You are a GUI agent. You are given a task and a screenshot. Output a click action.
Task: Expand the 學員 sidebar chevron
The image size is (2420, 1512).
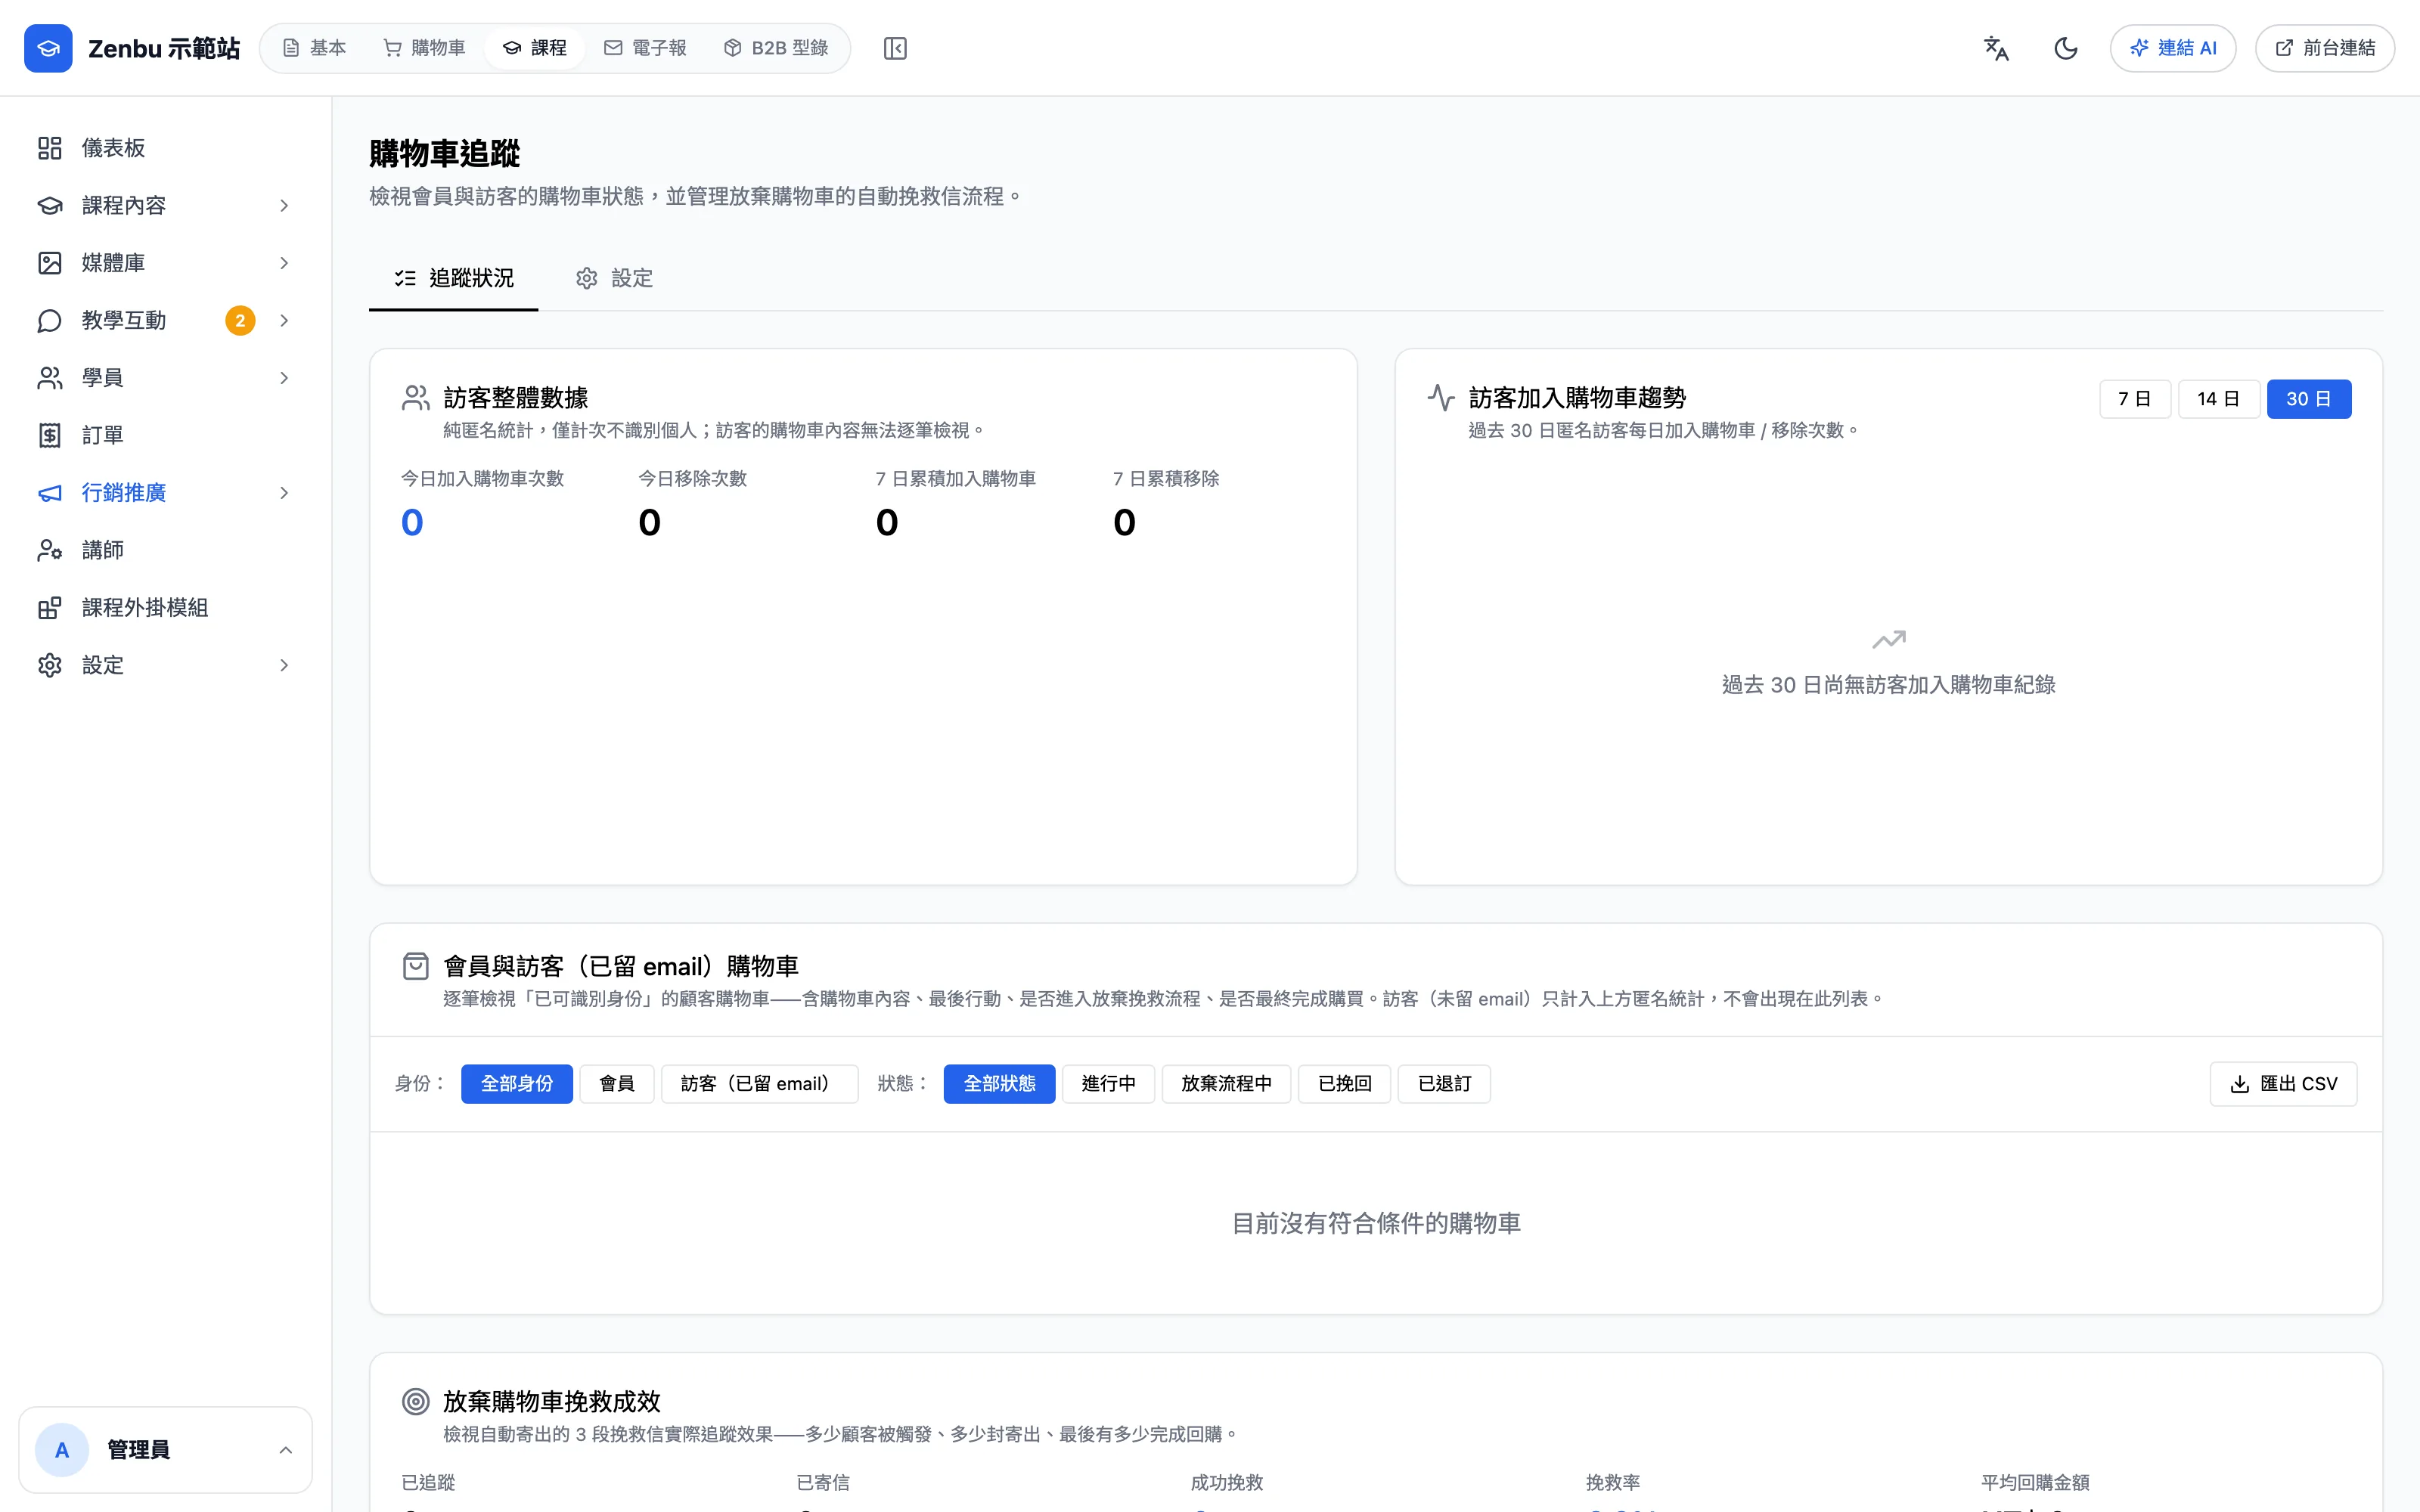point(284,378)
